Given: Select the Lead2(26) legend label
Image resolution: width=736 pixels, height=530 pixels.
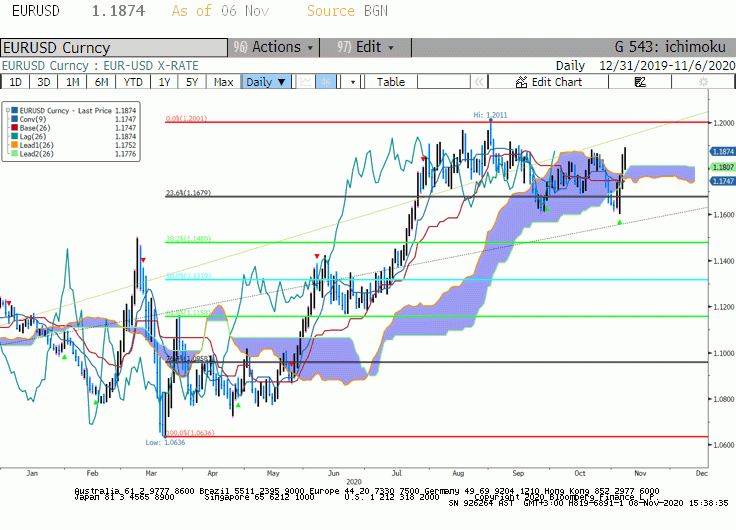Looking at the screenshot, I should (x=37, y=154).
